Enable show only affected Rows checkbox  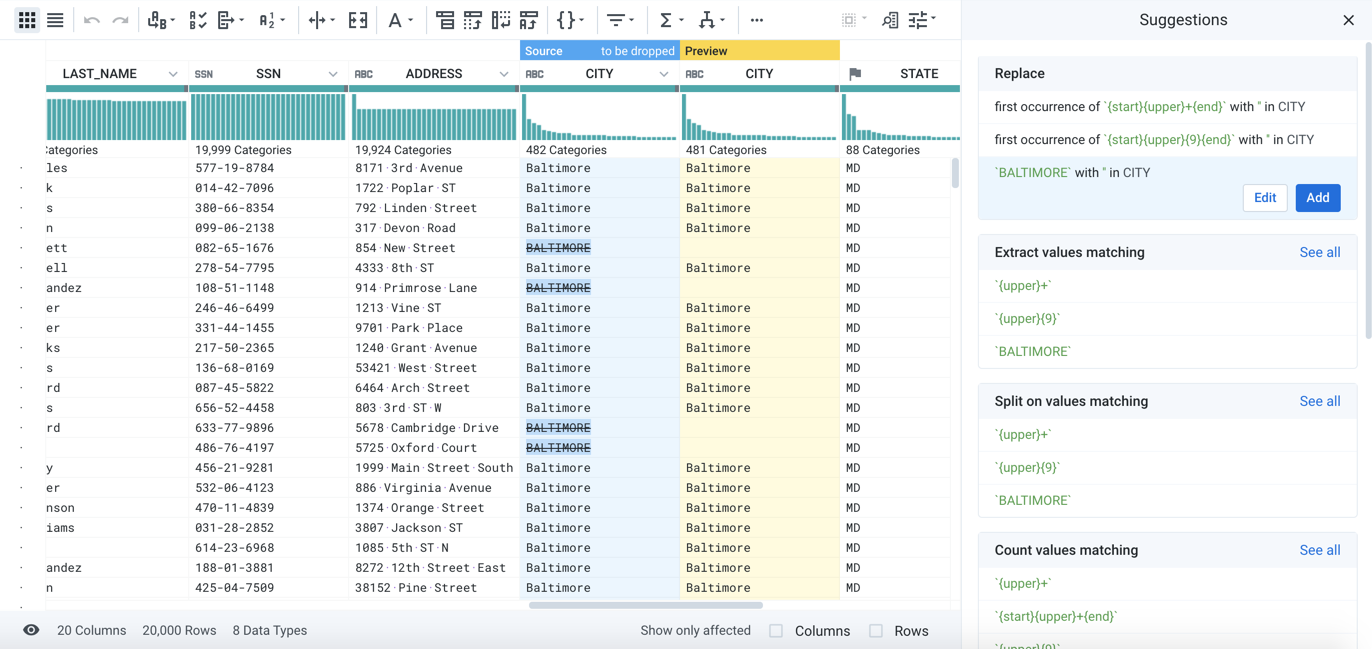point(876,631)
